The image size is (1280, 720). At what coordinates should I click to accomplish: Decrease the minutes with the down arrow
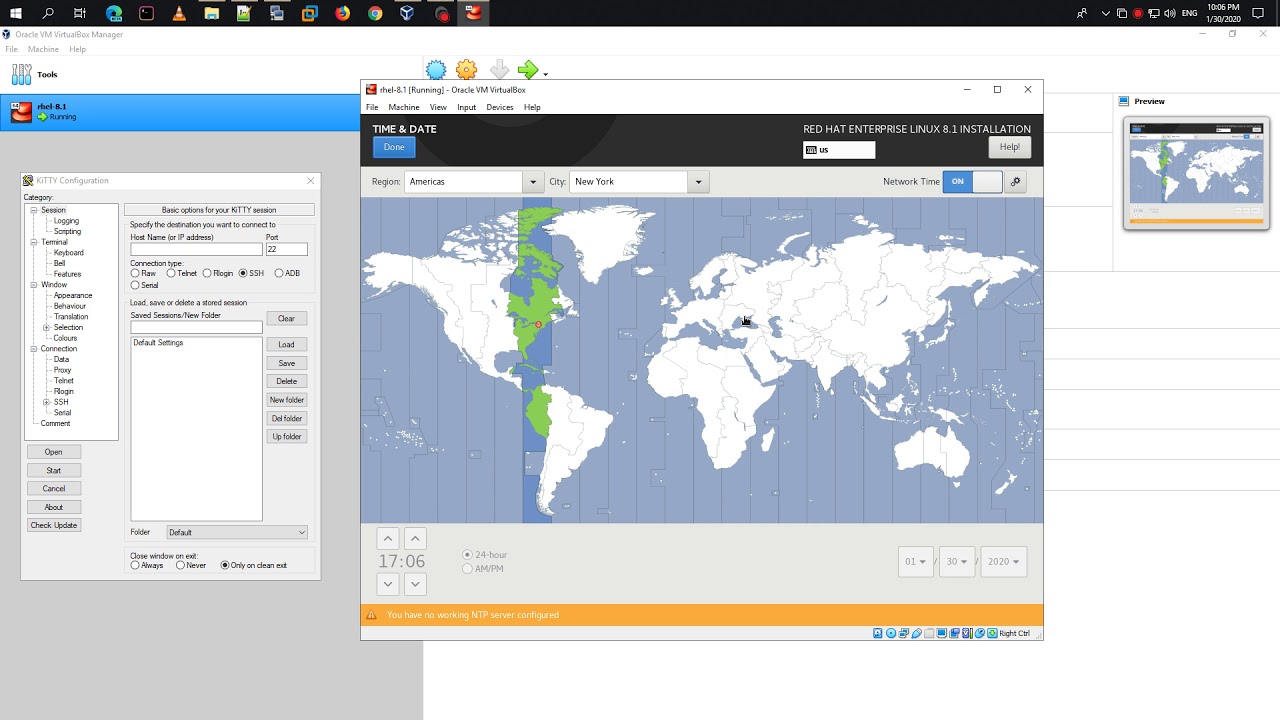415,583
